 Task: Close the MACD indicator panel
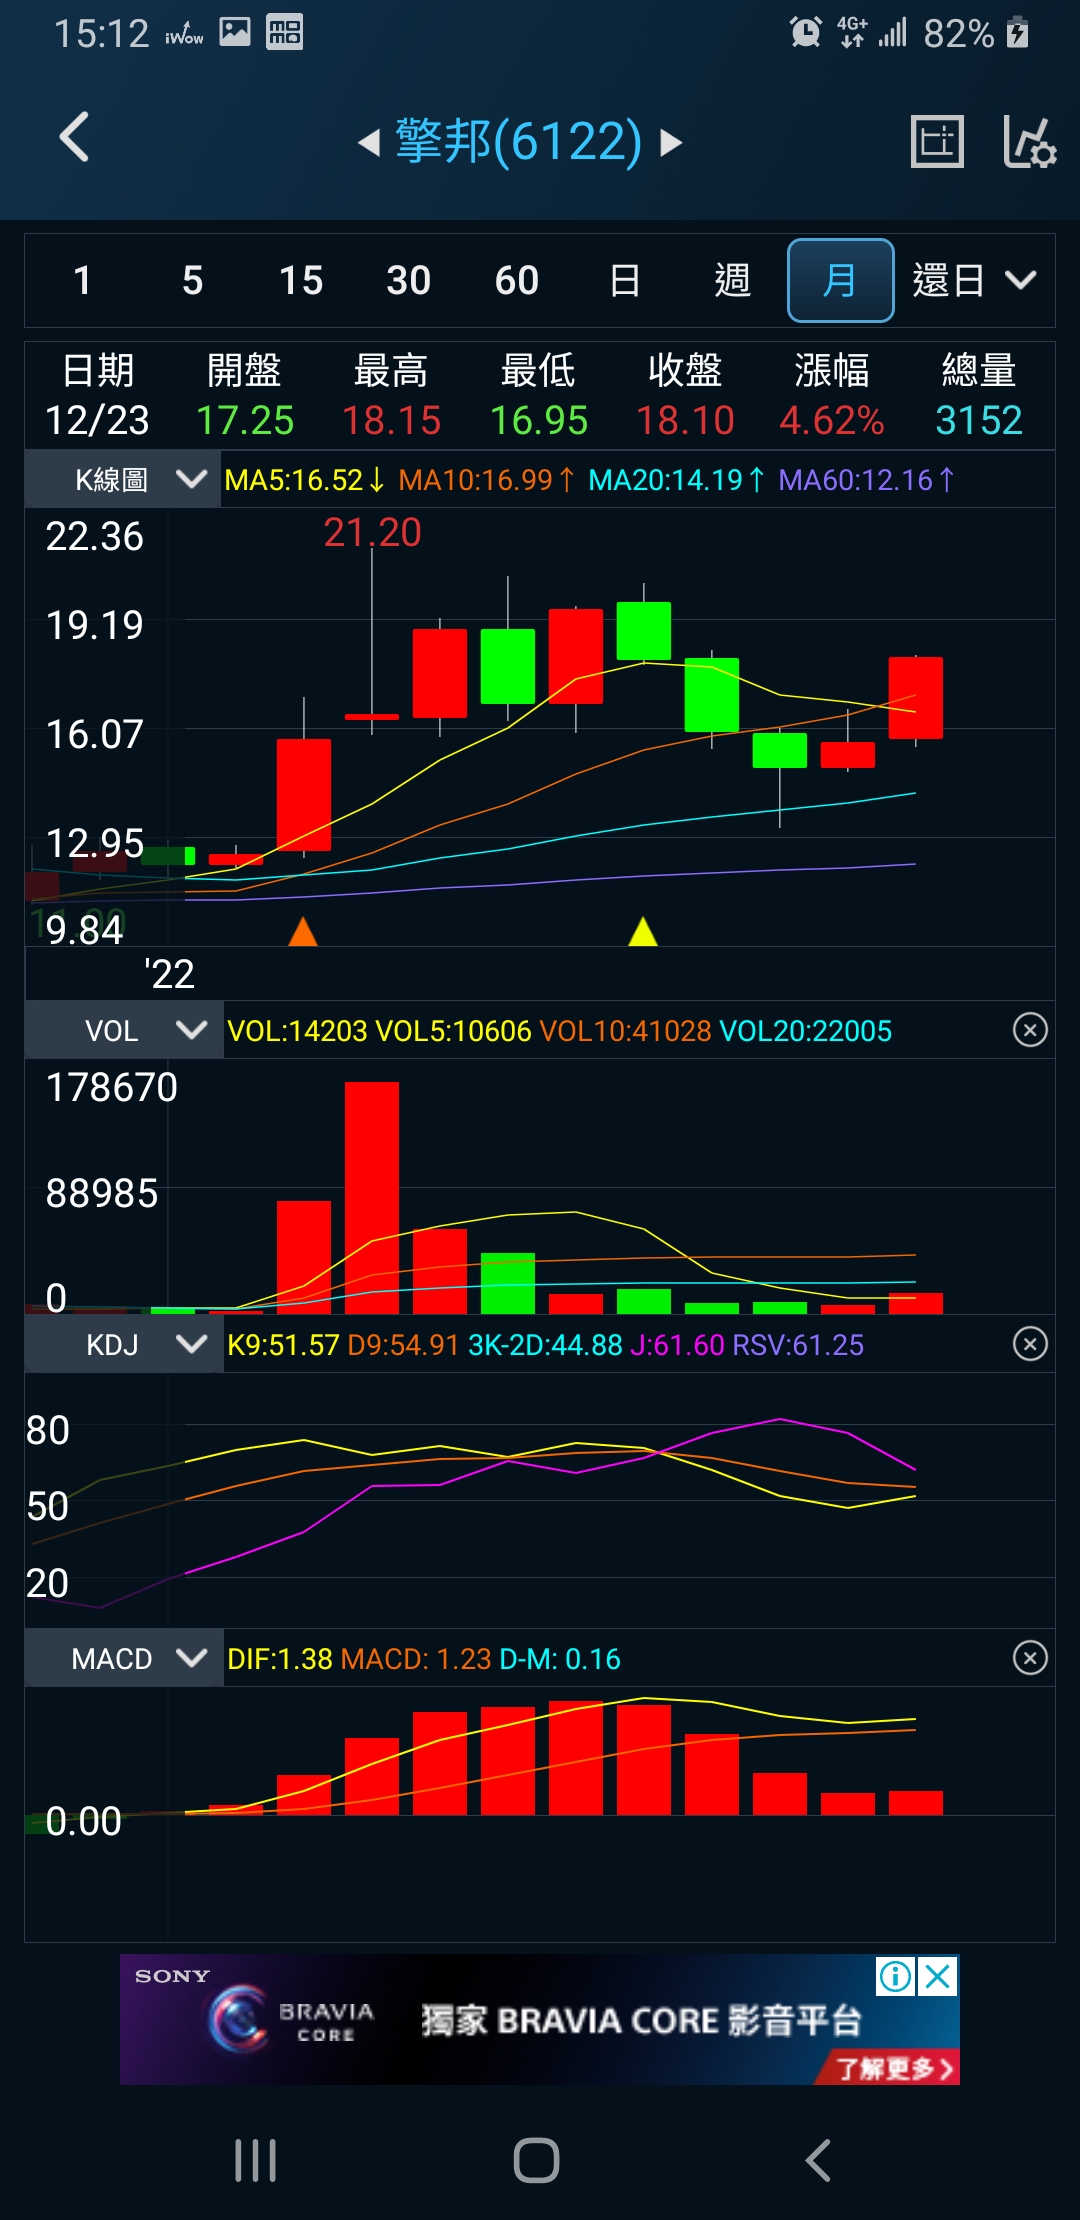pyautogui.click(x=1030, y=1658)
